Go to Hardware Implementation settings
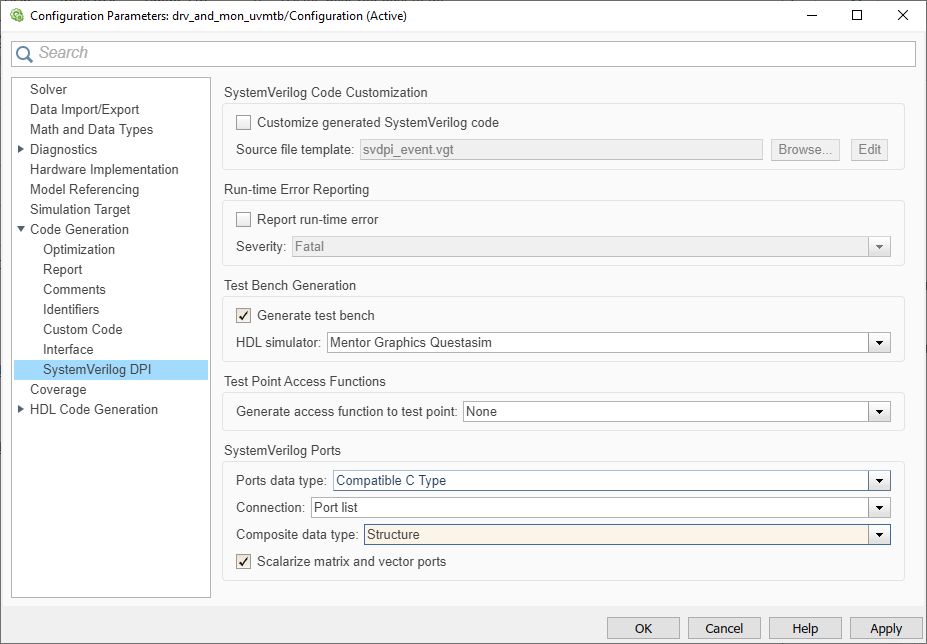Screen dimensions: 927x644 (104, 169)
